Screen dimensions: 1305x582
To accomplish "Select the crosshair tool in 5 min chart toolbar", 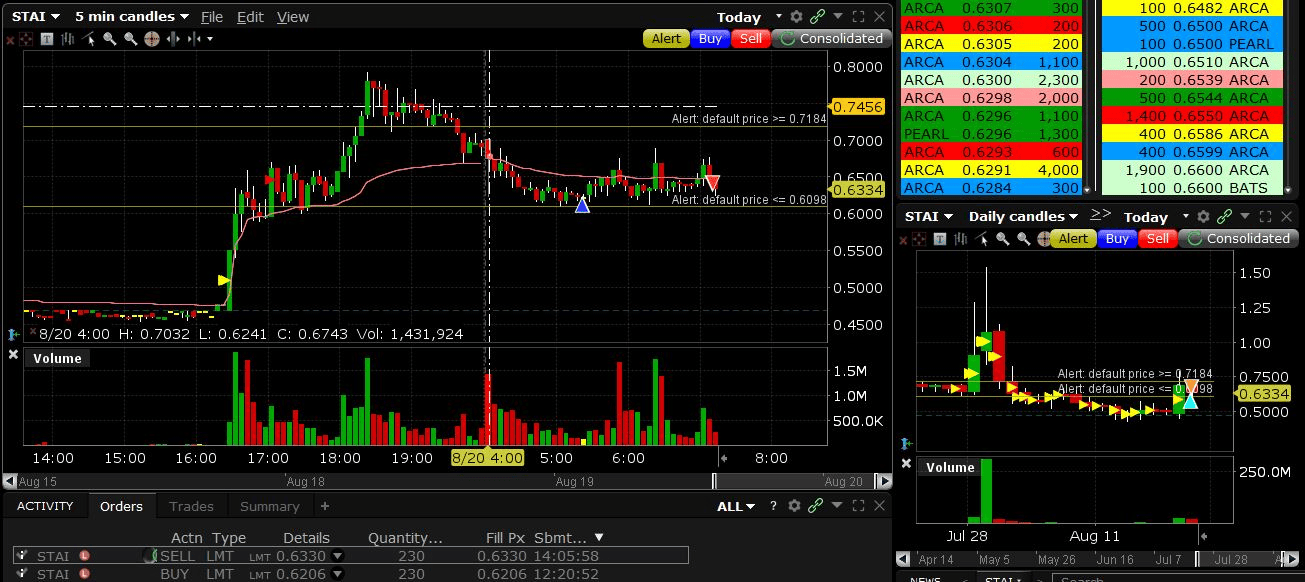I will point(152,39).
